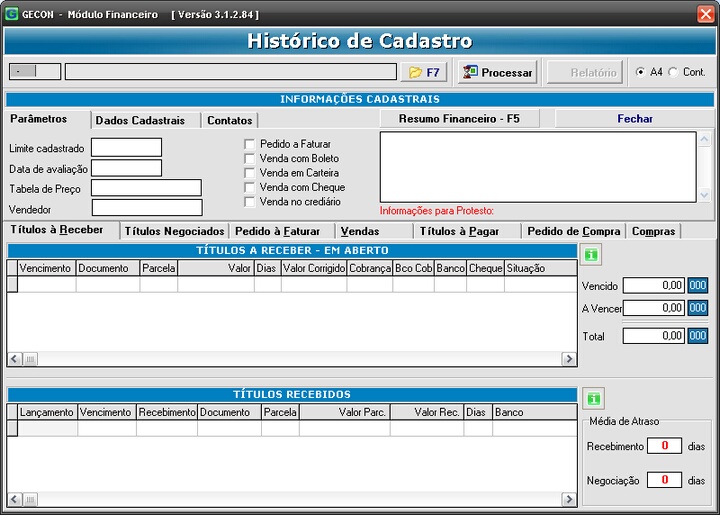
Task: Click the long name field beside F7
Action: [231, 71]
